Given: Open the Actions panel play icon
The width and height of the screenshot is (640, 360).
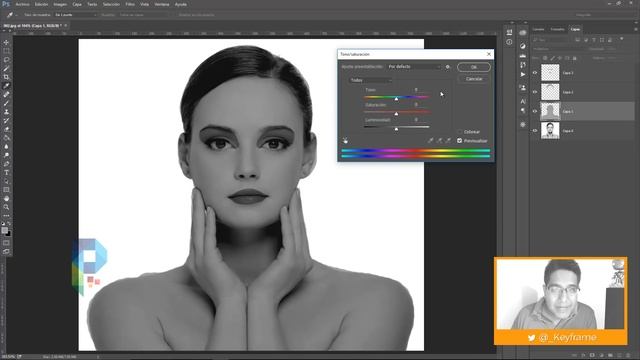Looking at the screenshot, I should [523, 74].
